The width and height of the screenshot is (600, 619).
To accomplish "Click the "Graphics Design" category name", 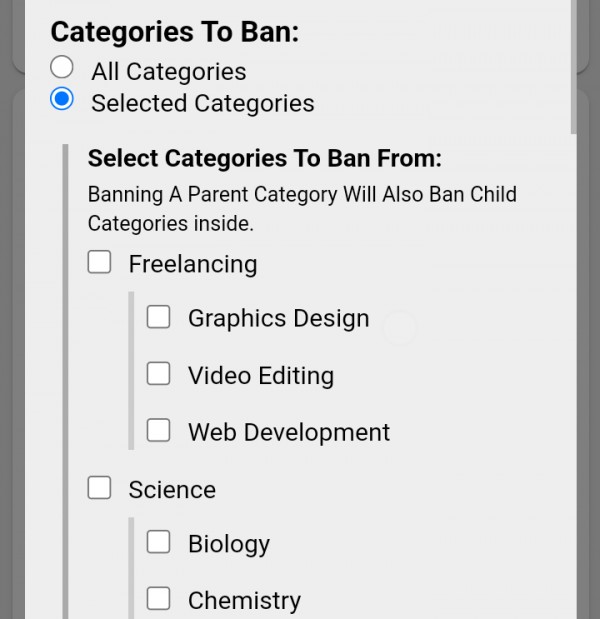I will [278, 319].
